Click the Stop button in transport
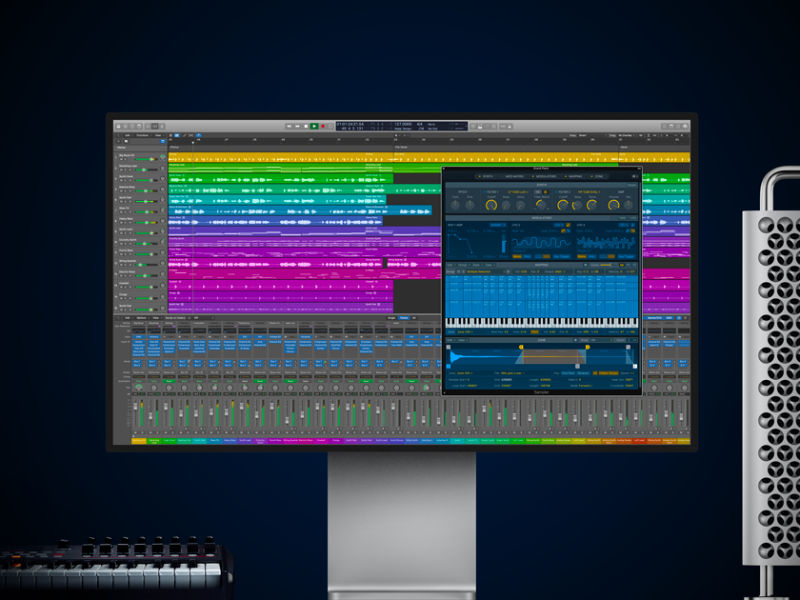 [x=306, y=126]
